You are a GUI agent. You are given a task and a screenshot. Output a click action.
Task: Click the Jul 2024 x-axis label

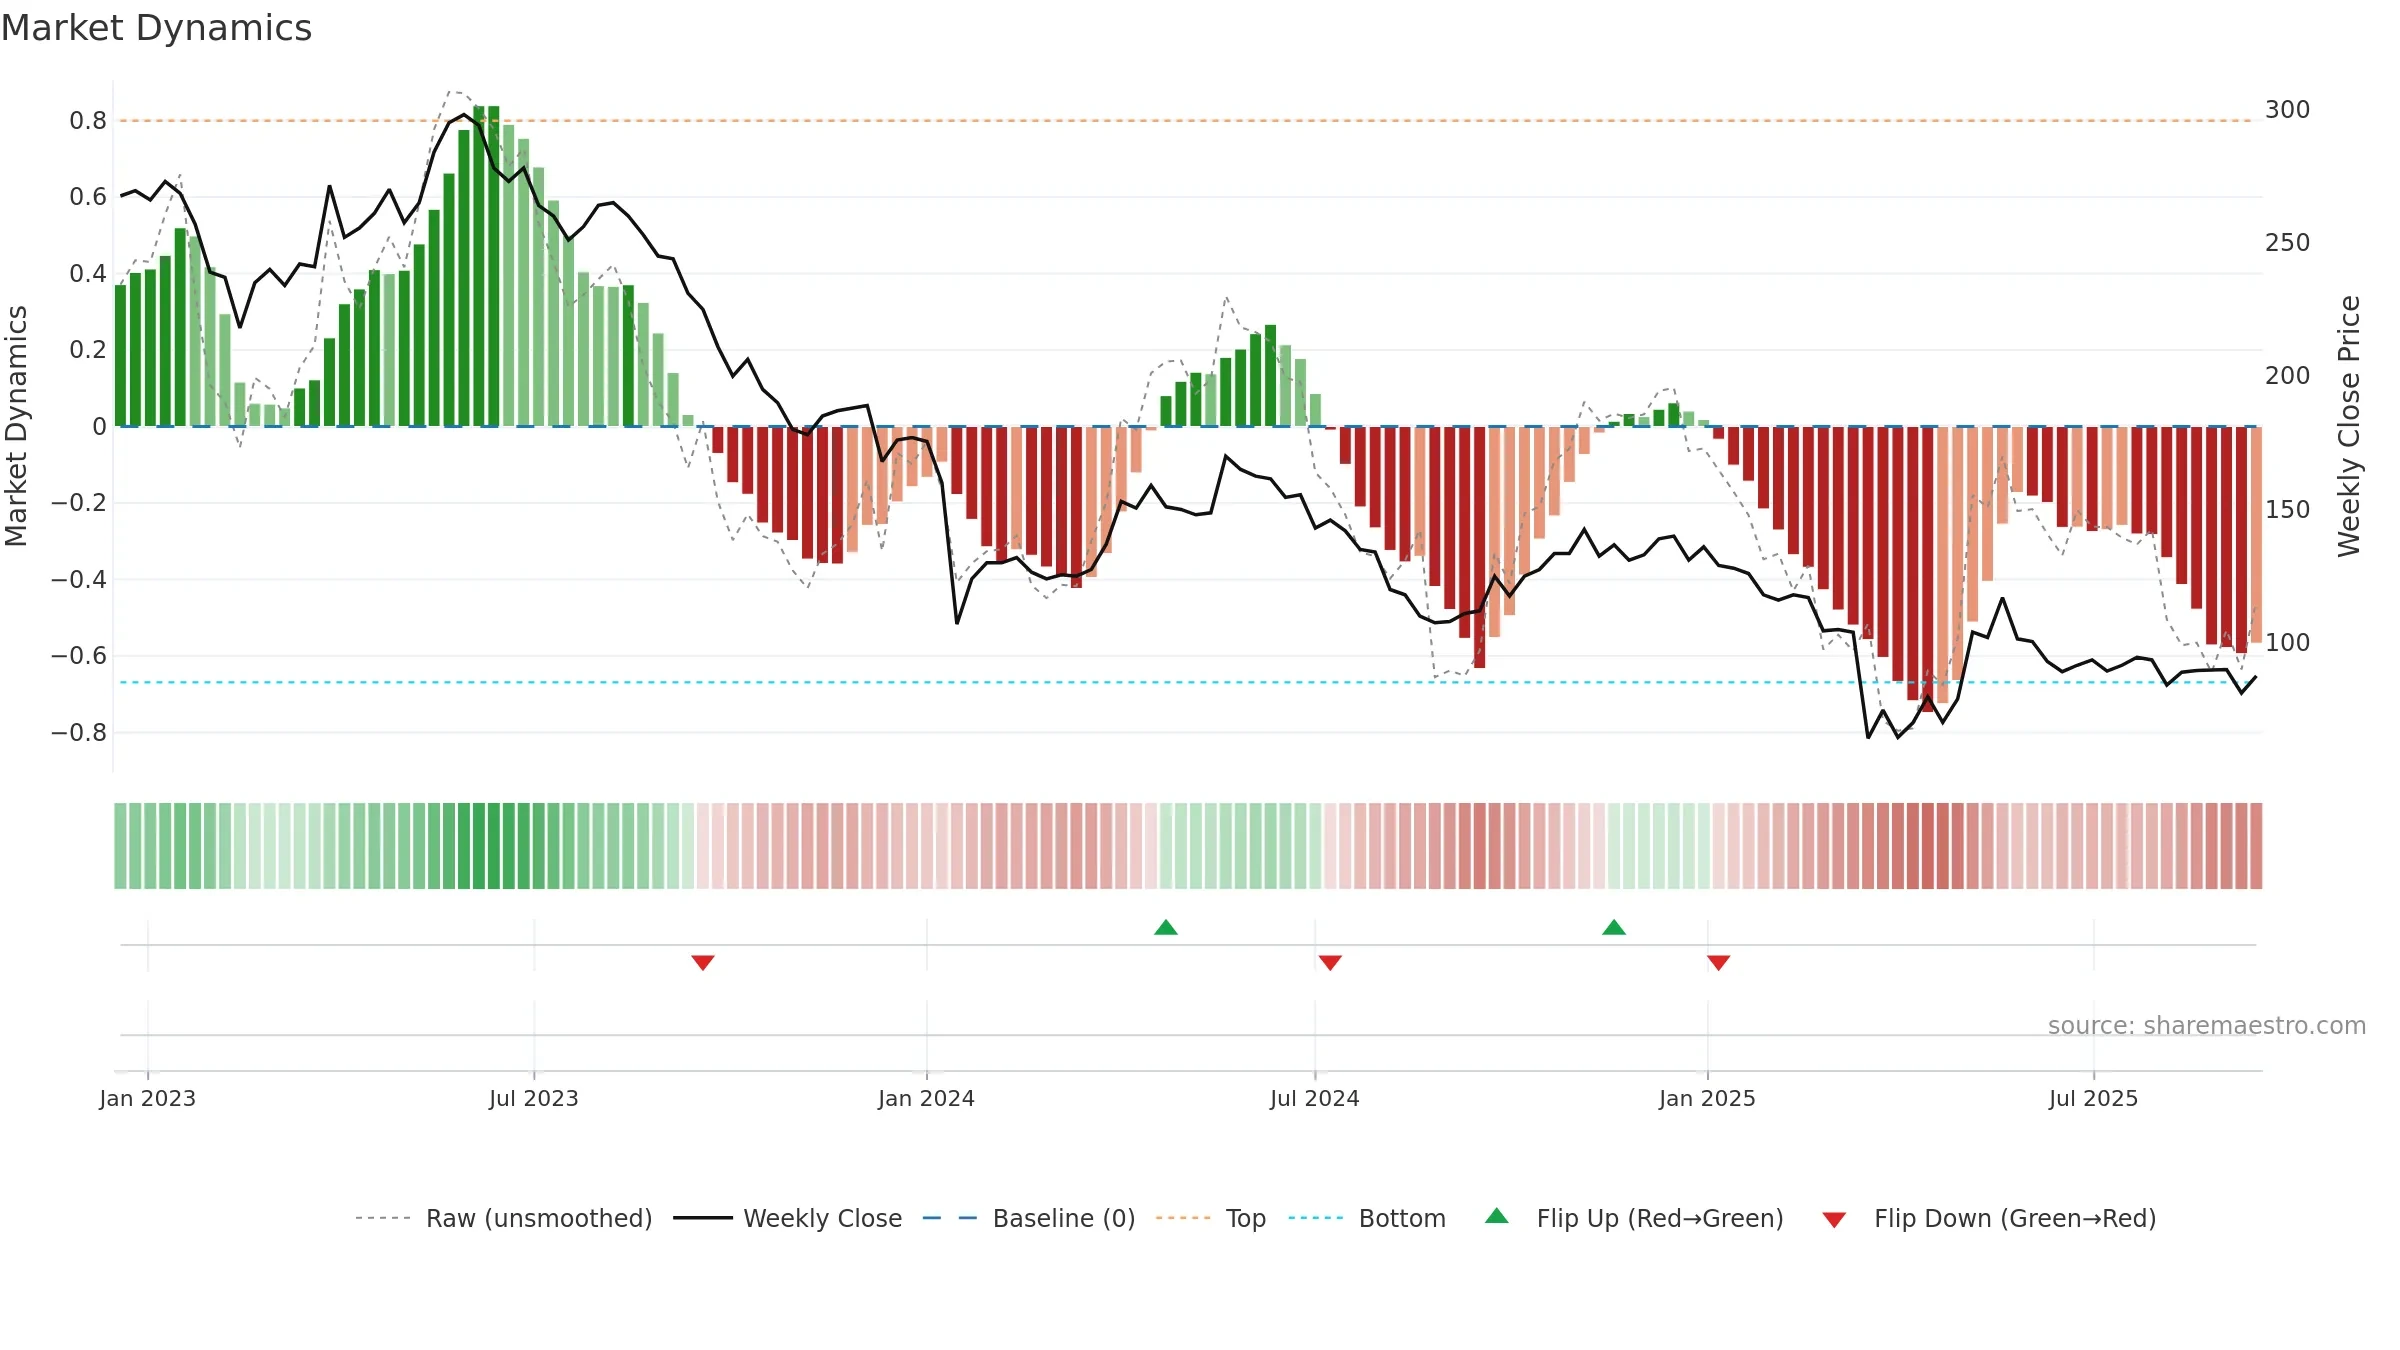(1315, 1098)
